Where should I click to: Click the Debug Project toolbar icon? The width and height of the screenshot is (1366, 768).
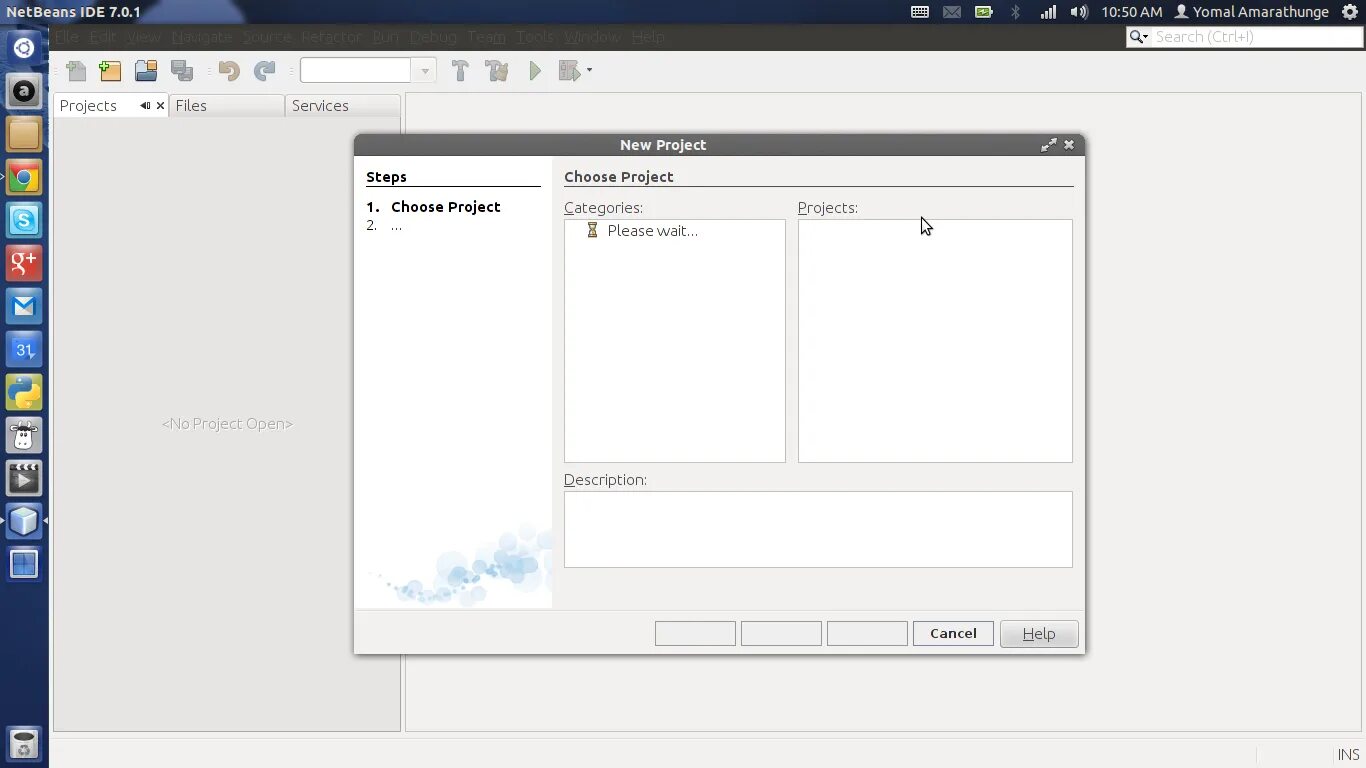tap(569, 71)
